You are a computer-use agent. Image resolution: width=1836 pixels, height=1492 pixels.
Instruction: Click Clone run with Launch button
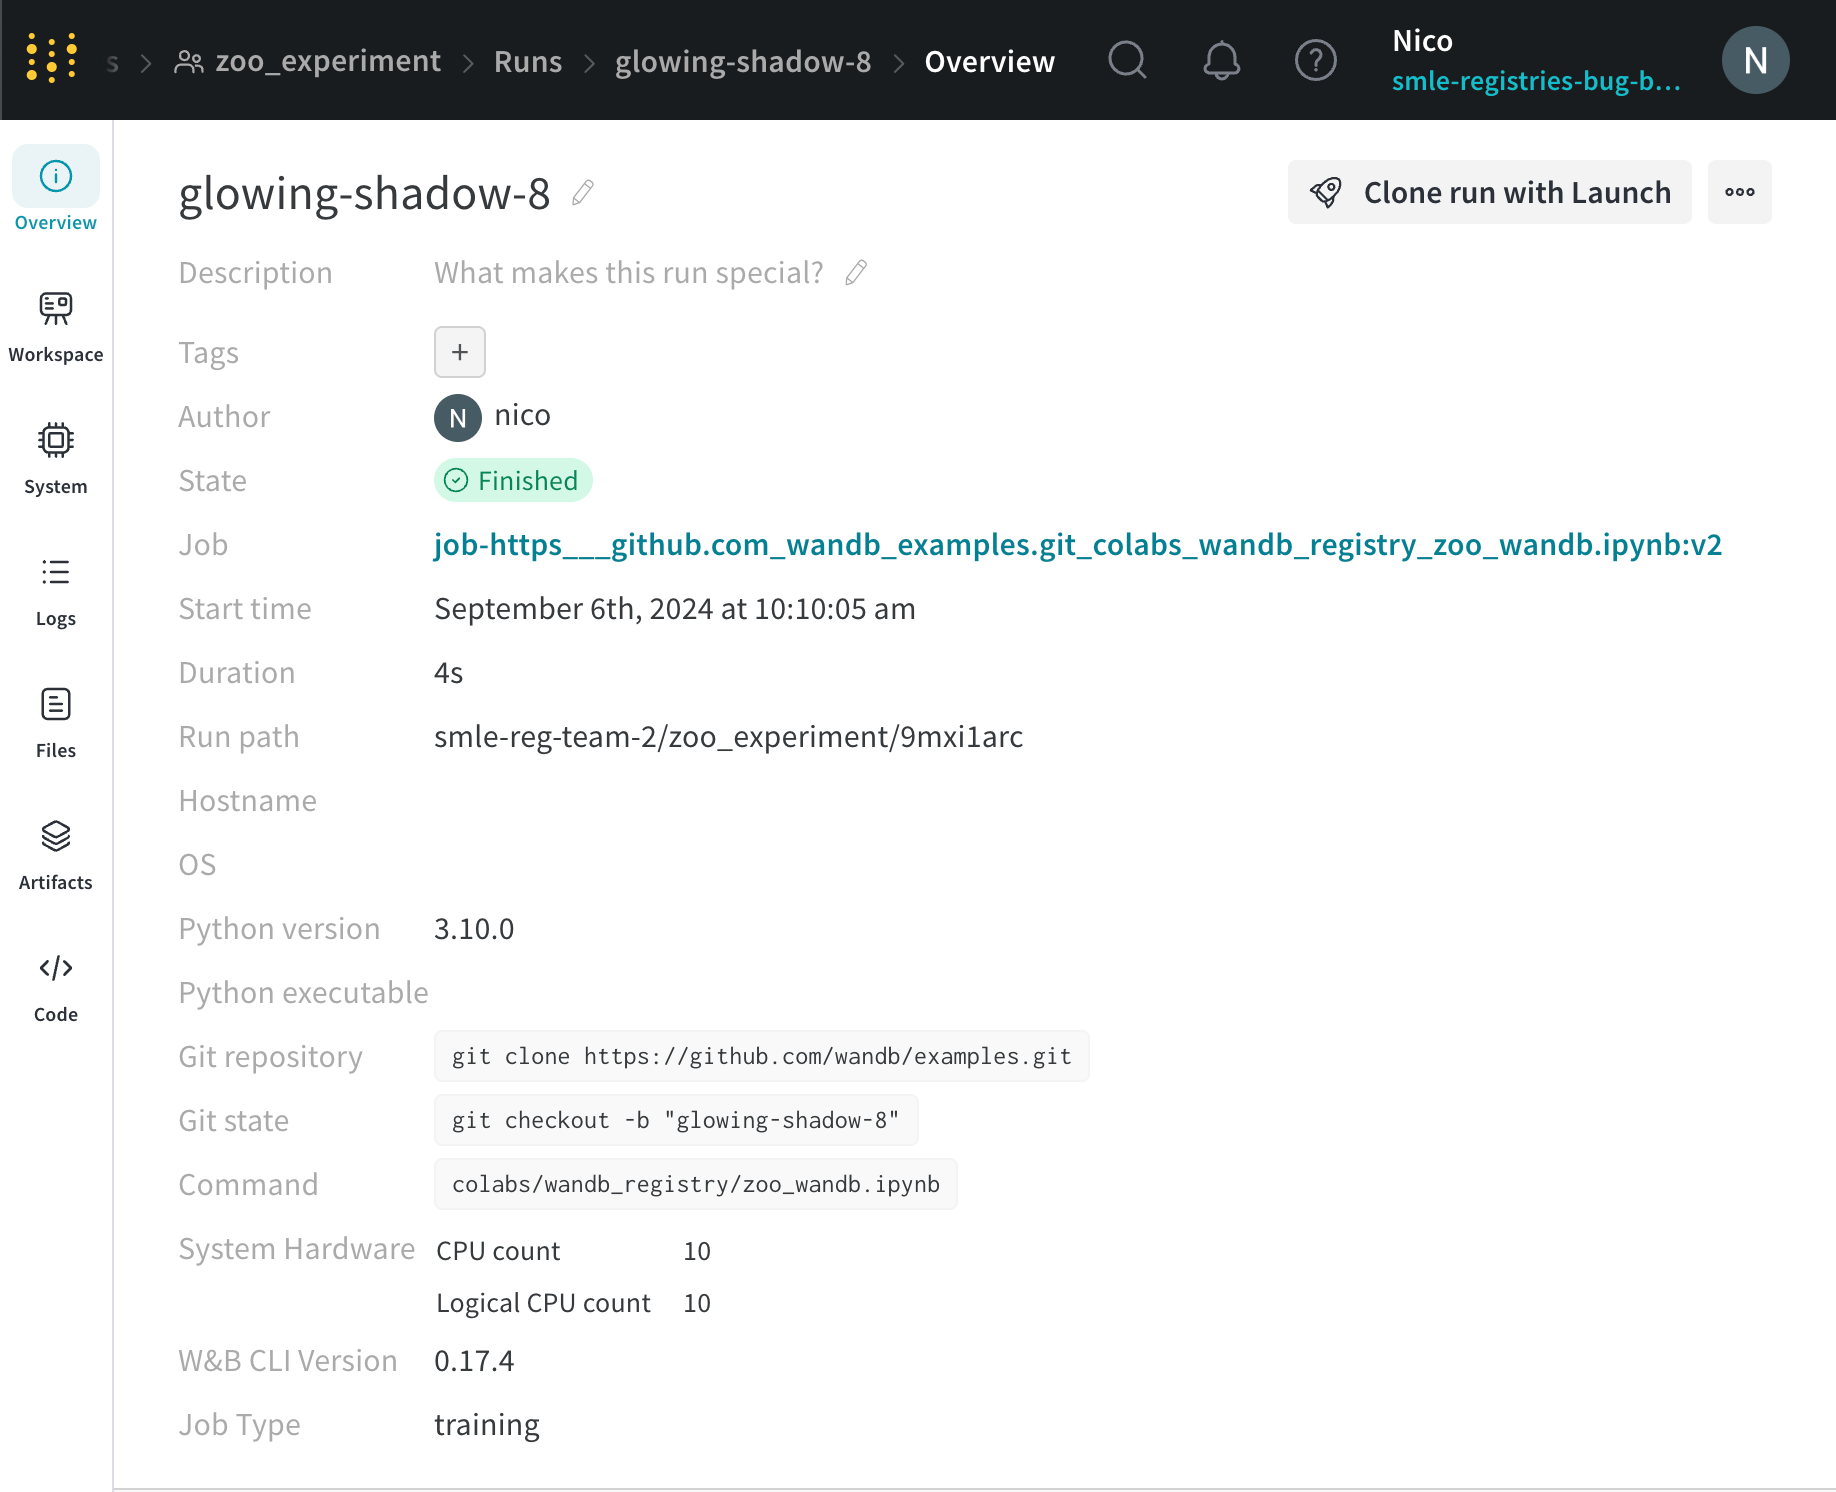pyautogui.click(x=1489, y=192)
